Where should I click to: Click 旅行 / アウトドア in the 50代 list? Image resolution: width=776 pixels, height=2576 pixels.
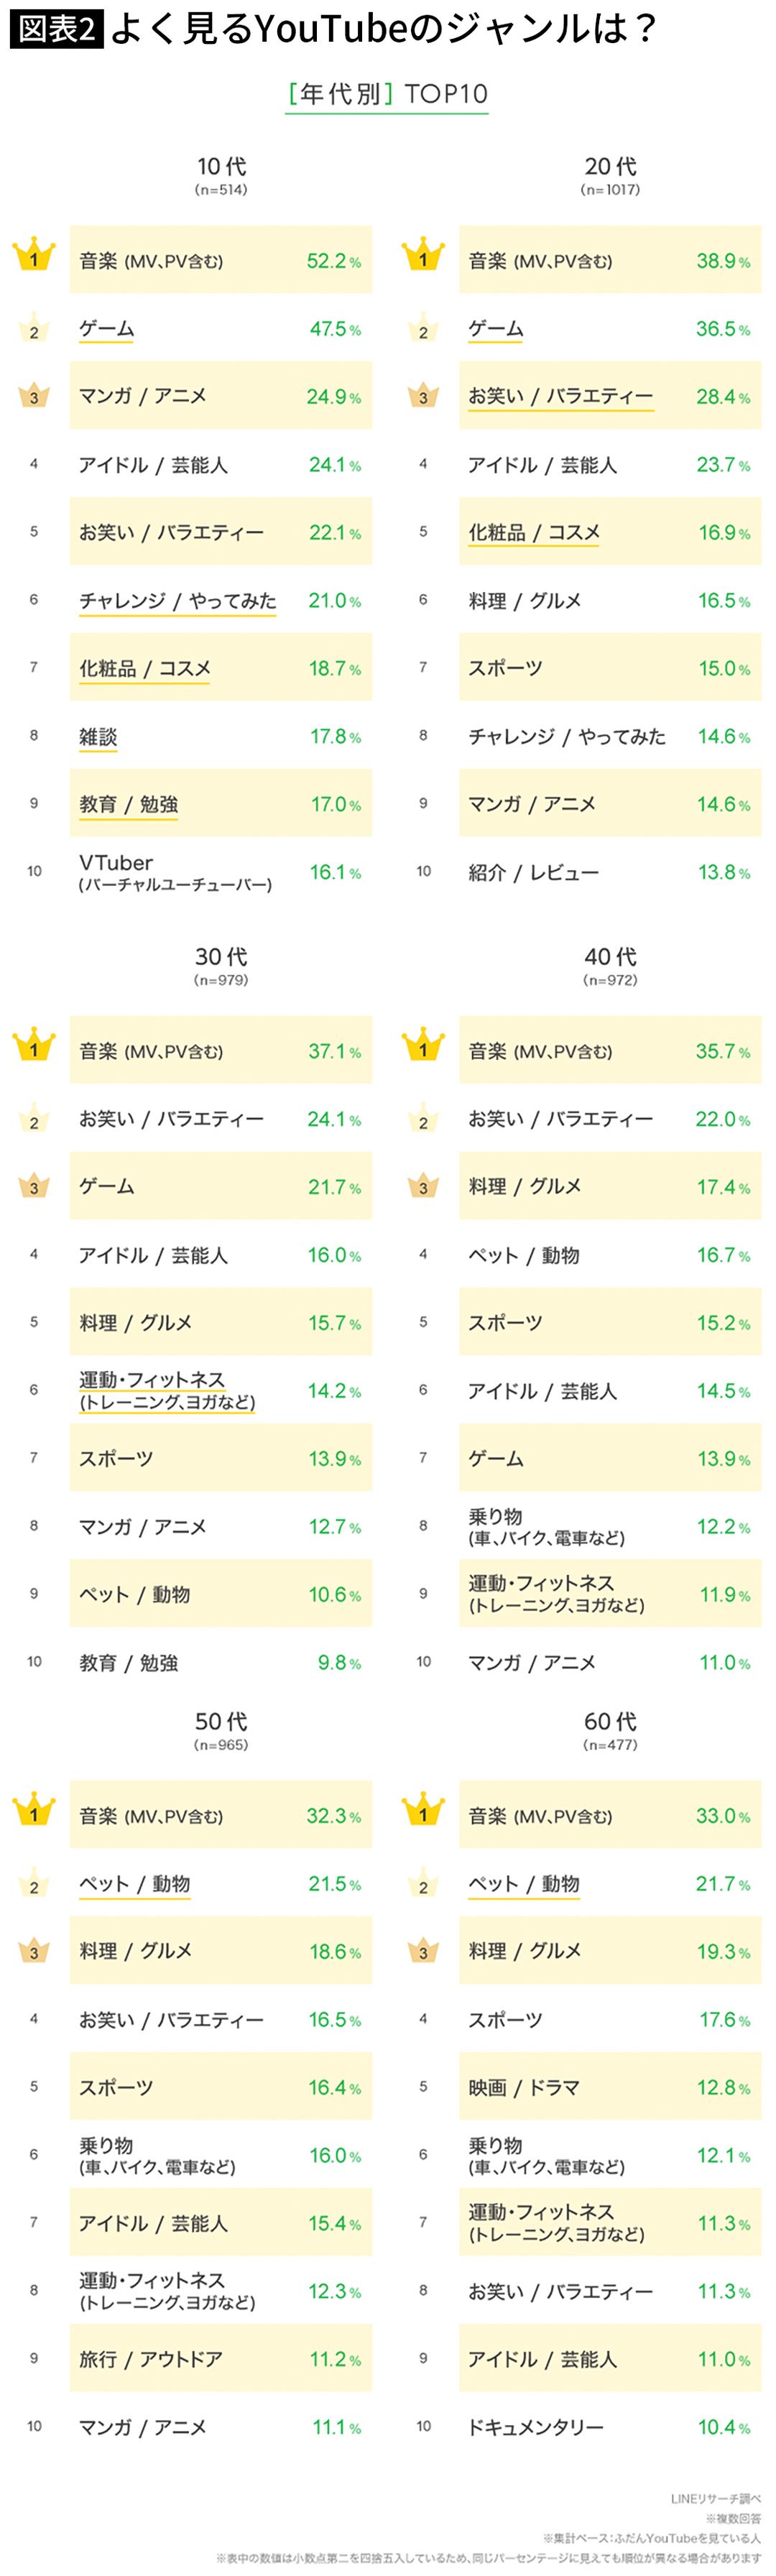coord(151,2360)
